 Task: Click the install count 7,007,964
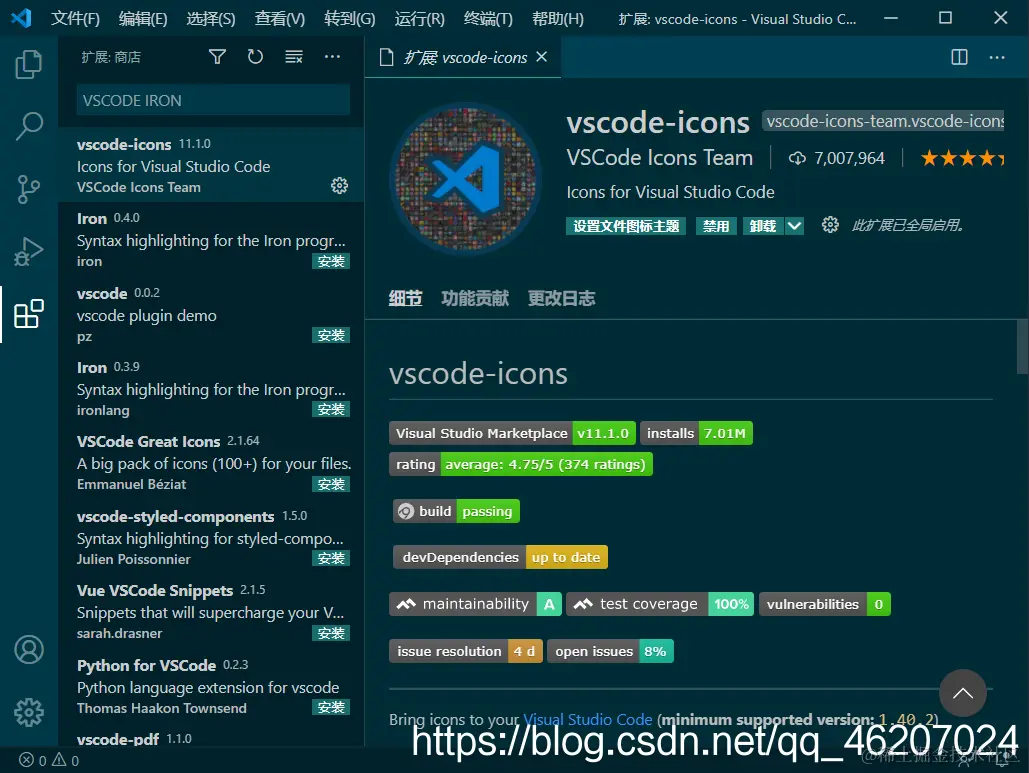[x=837, y=158]
